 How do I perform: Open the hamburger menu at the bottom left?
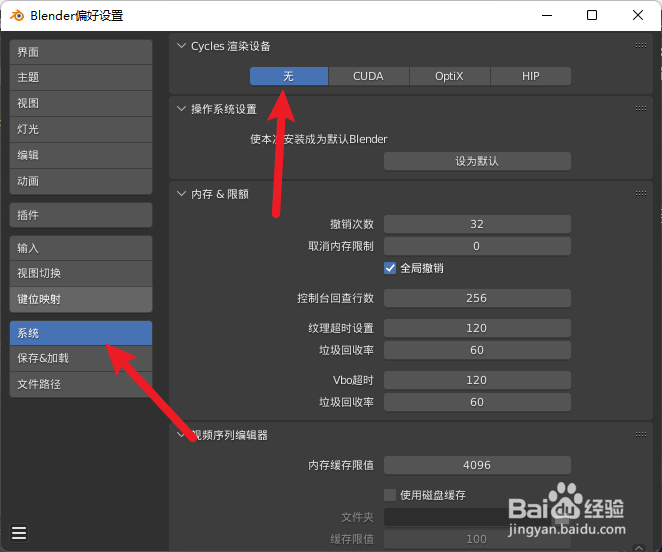pos(19,533)
